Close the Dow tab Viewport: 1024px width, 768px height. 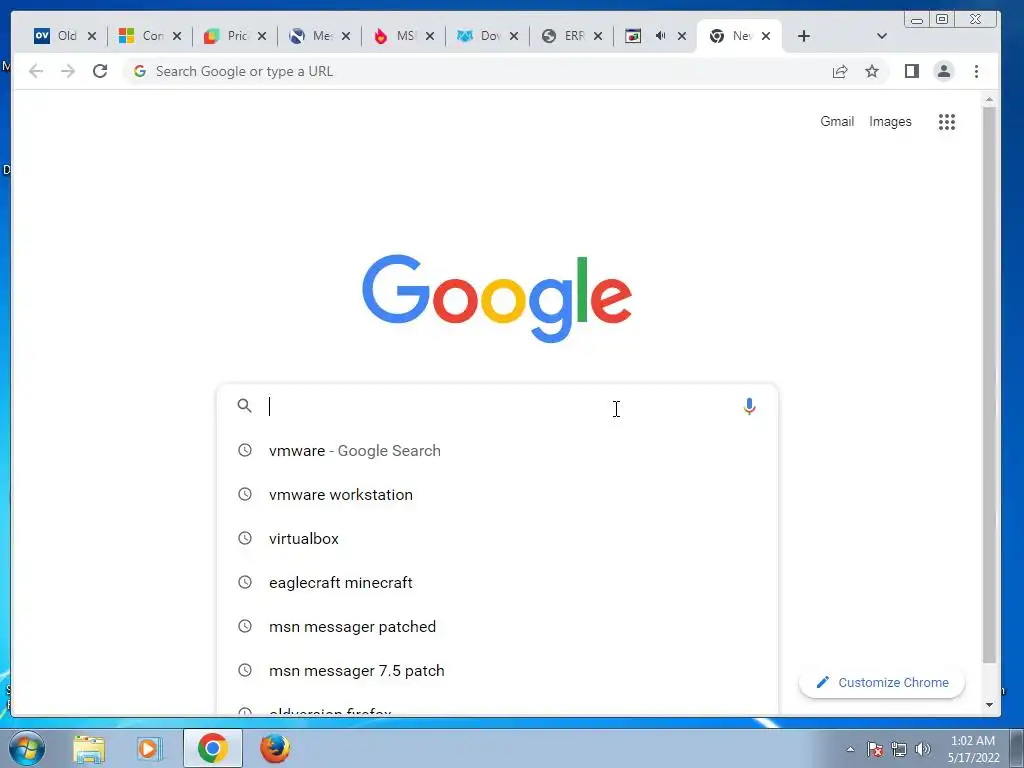click(x=514, y=36)
